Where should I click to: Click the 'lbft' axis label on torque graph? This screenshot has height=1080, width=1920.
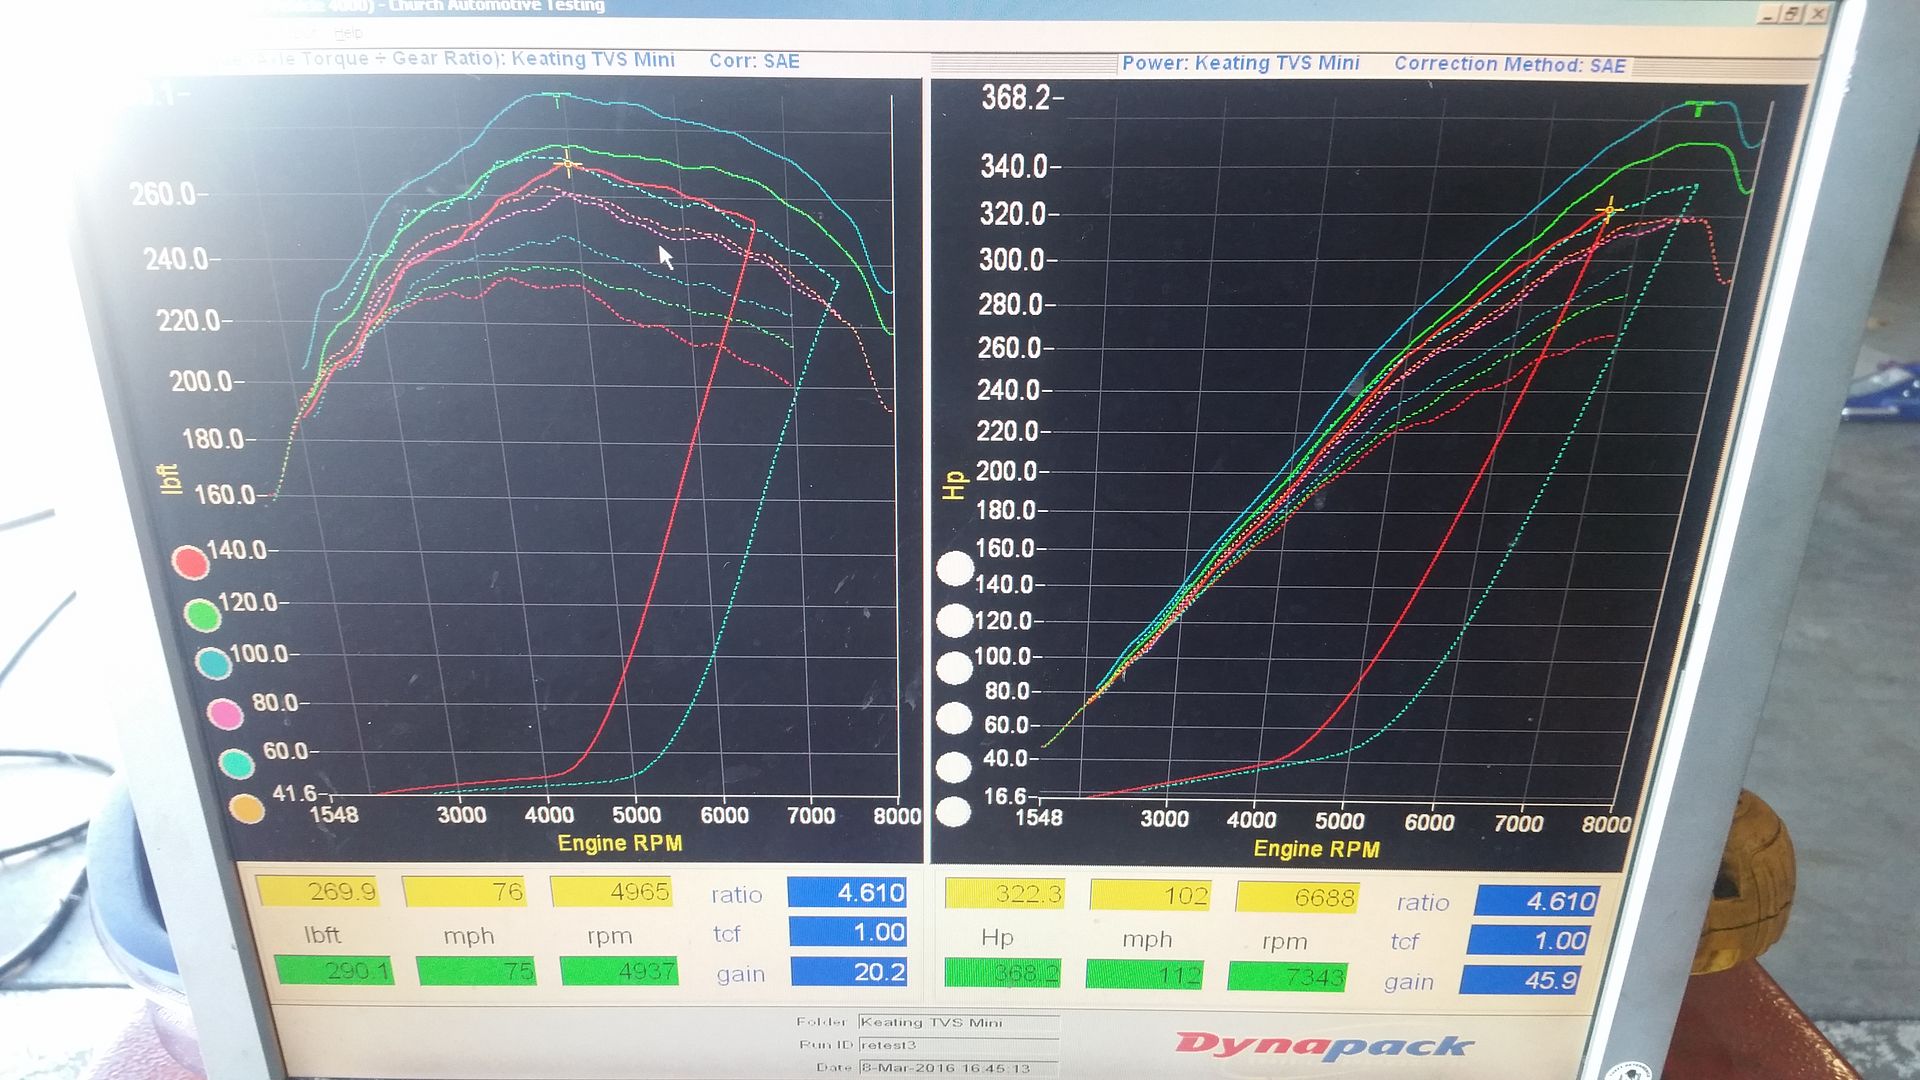pos(170,479)
